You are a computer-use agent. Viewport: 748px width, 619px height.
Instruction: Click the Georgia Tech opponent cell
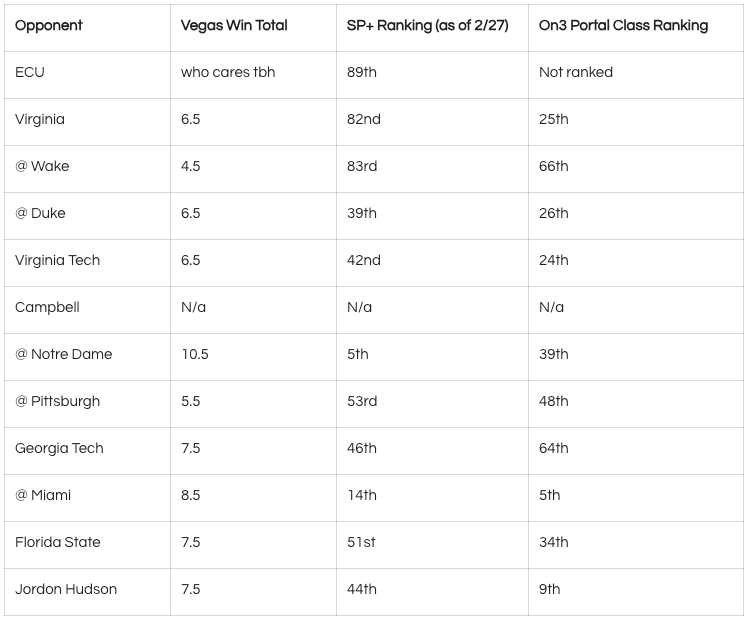tap(87, 451)
